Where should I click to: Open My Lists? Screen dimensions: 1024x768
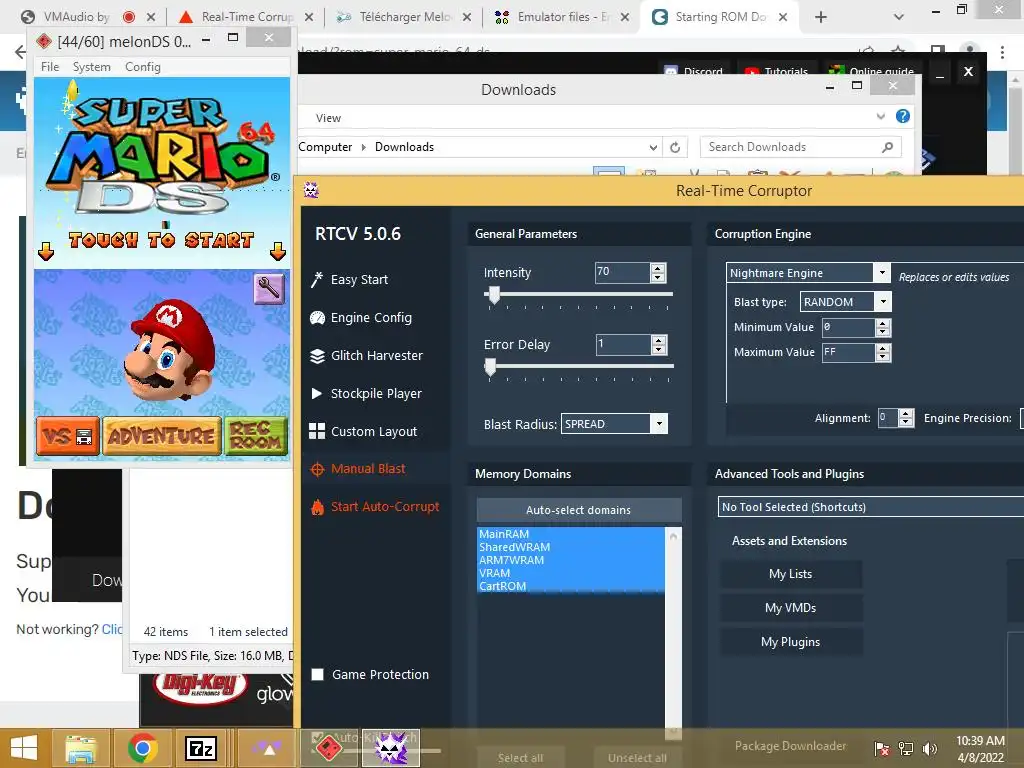click(x=790, y=574)
